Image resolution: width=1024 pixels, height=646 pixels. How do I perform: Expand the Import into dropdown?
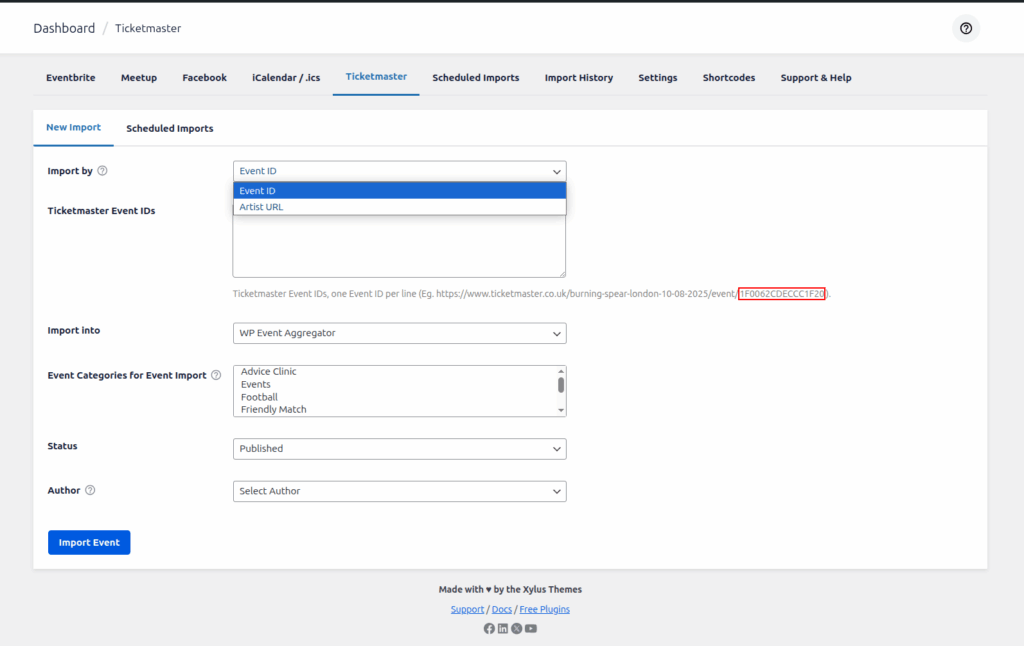(x=399, y=333)
